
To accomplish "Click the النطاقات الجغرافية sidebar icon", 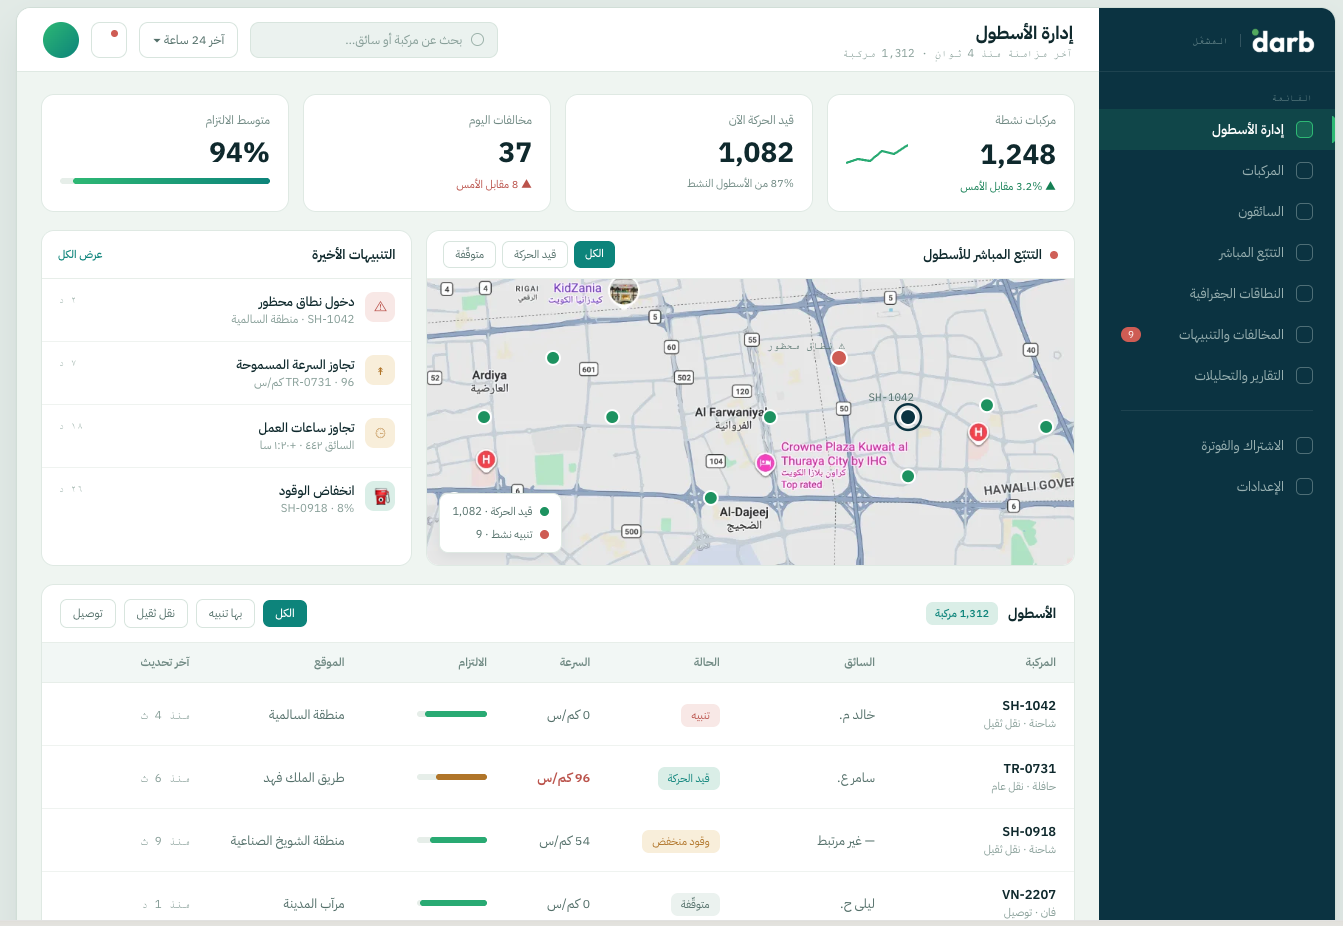I will click(1304, 293).
